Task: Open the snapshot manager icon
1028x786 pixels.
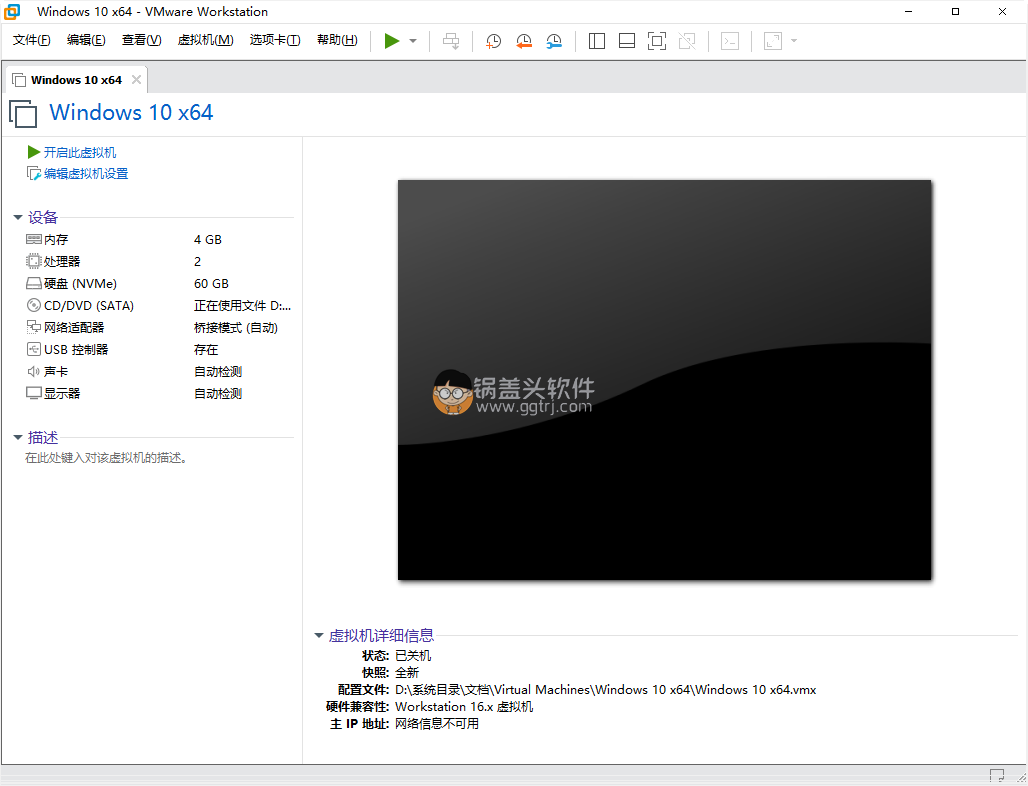Action: pos(554,41)
